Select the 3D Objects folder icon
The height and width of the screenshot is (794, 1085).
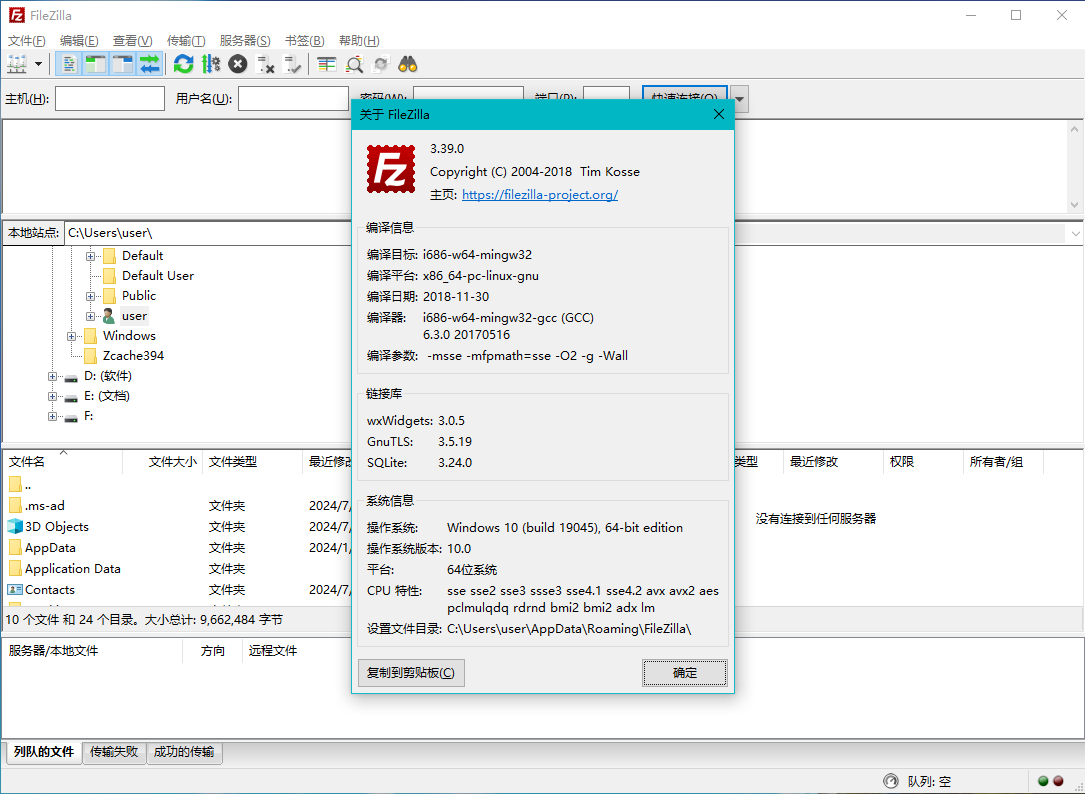tap(15, 526)
